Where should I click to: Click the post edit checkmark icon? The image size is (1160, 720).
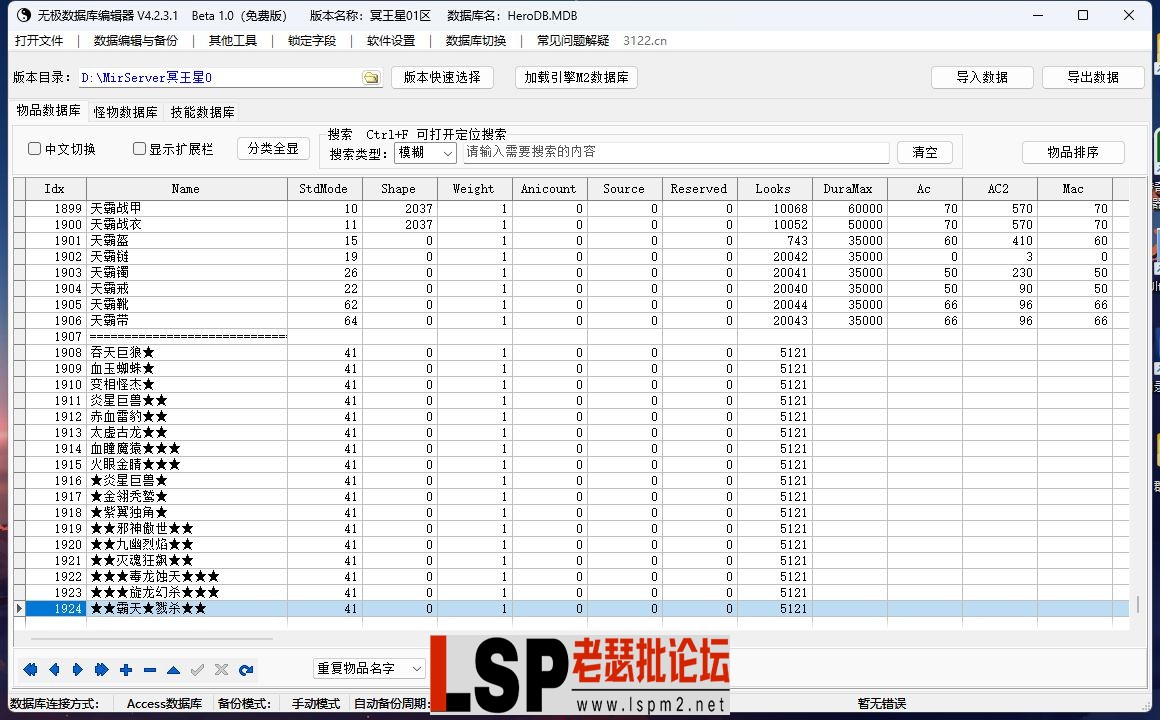[x=198, y=670]
